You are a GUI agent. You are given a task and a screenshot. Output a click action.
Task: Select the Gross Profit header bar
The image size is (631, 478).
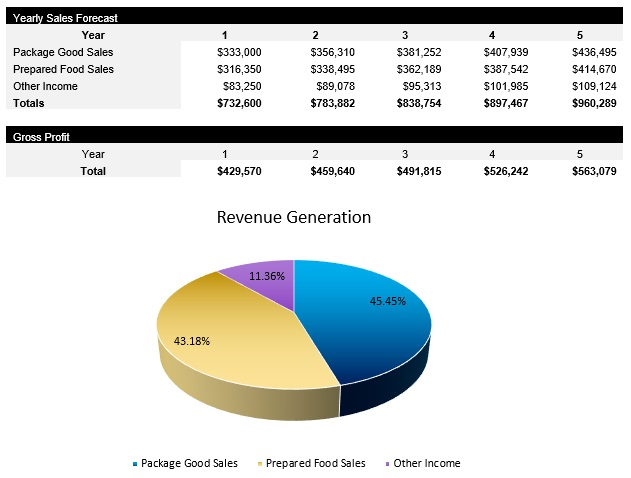(315, 136)
